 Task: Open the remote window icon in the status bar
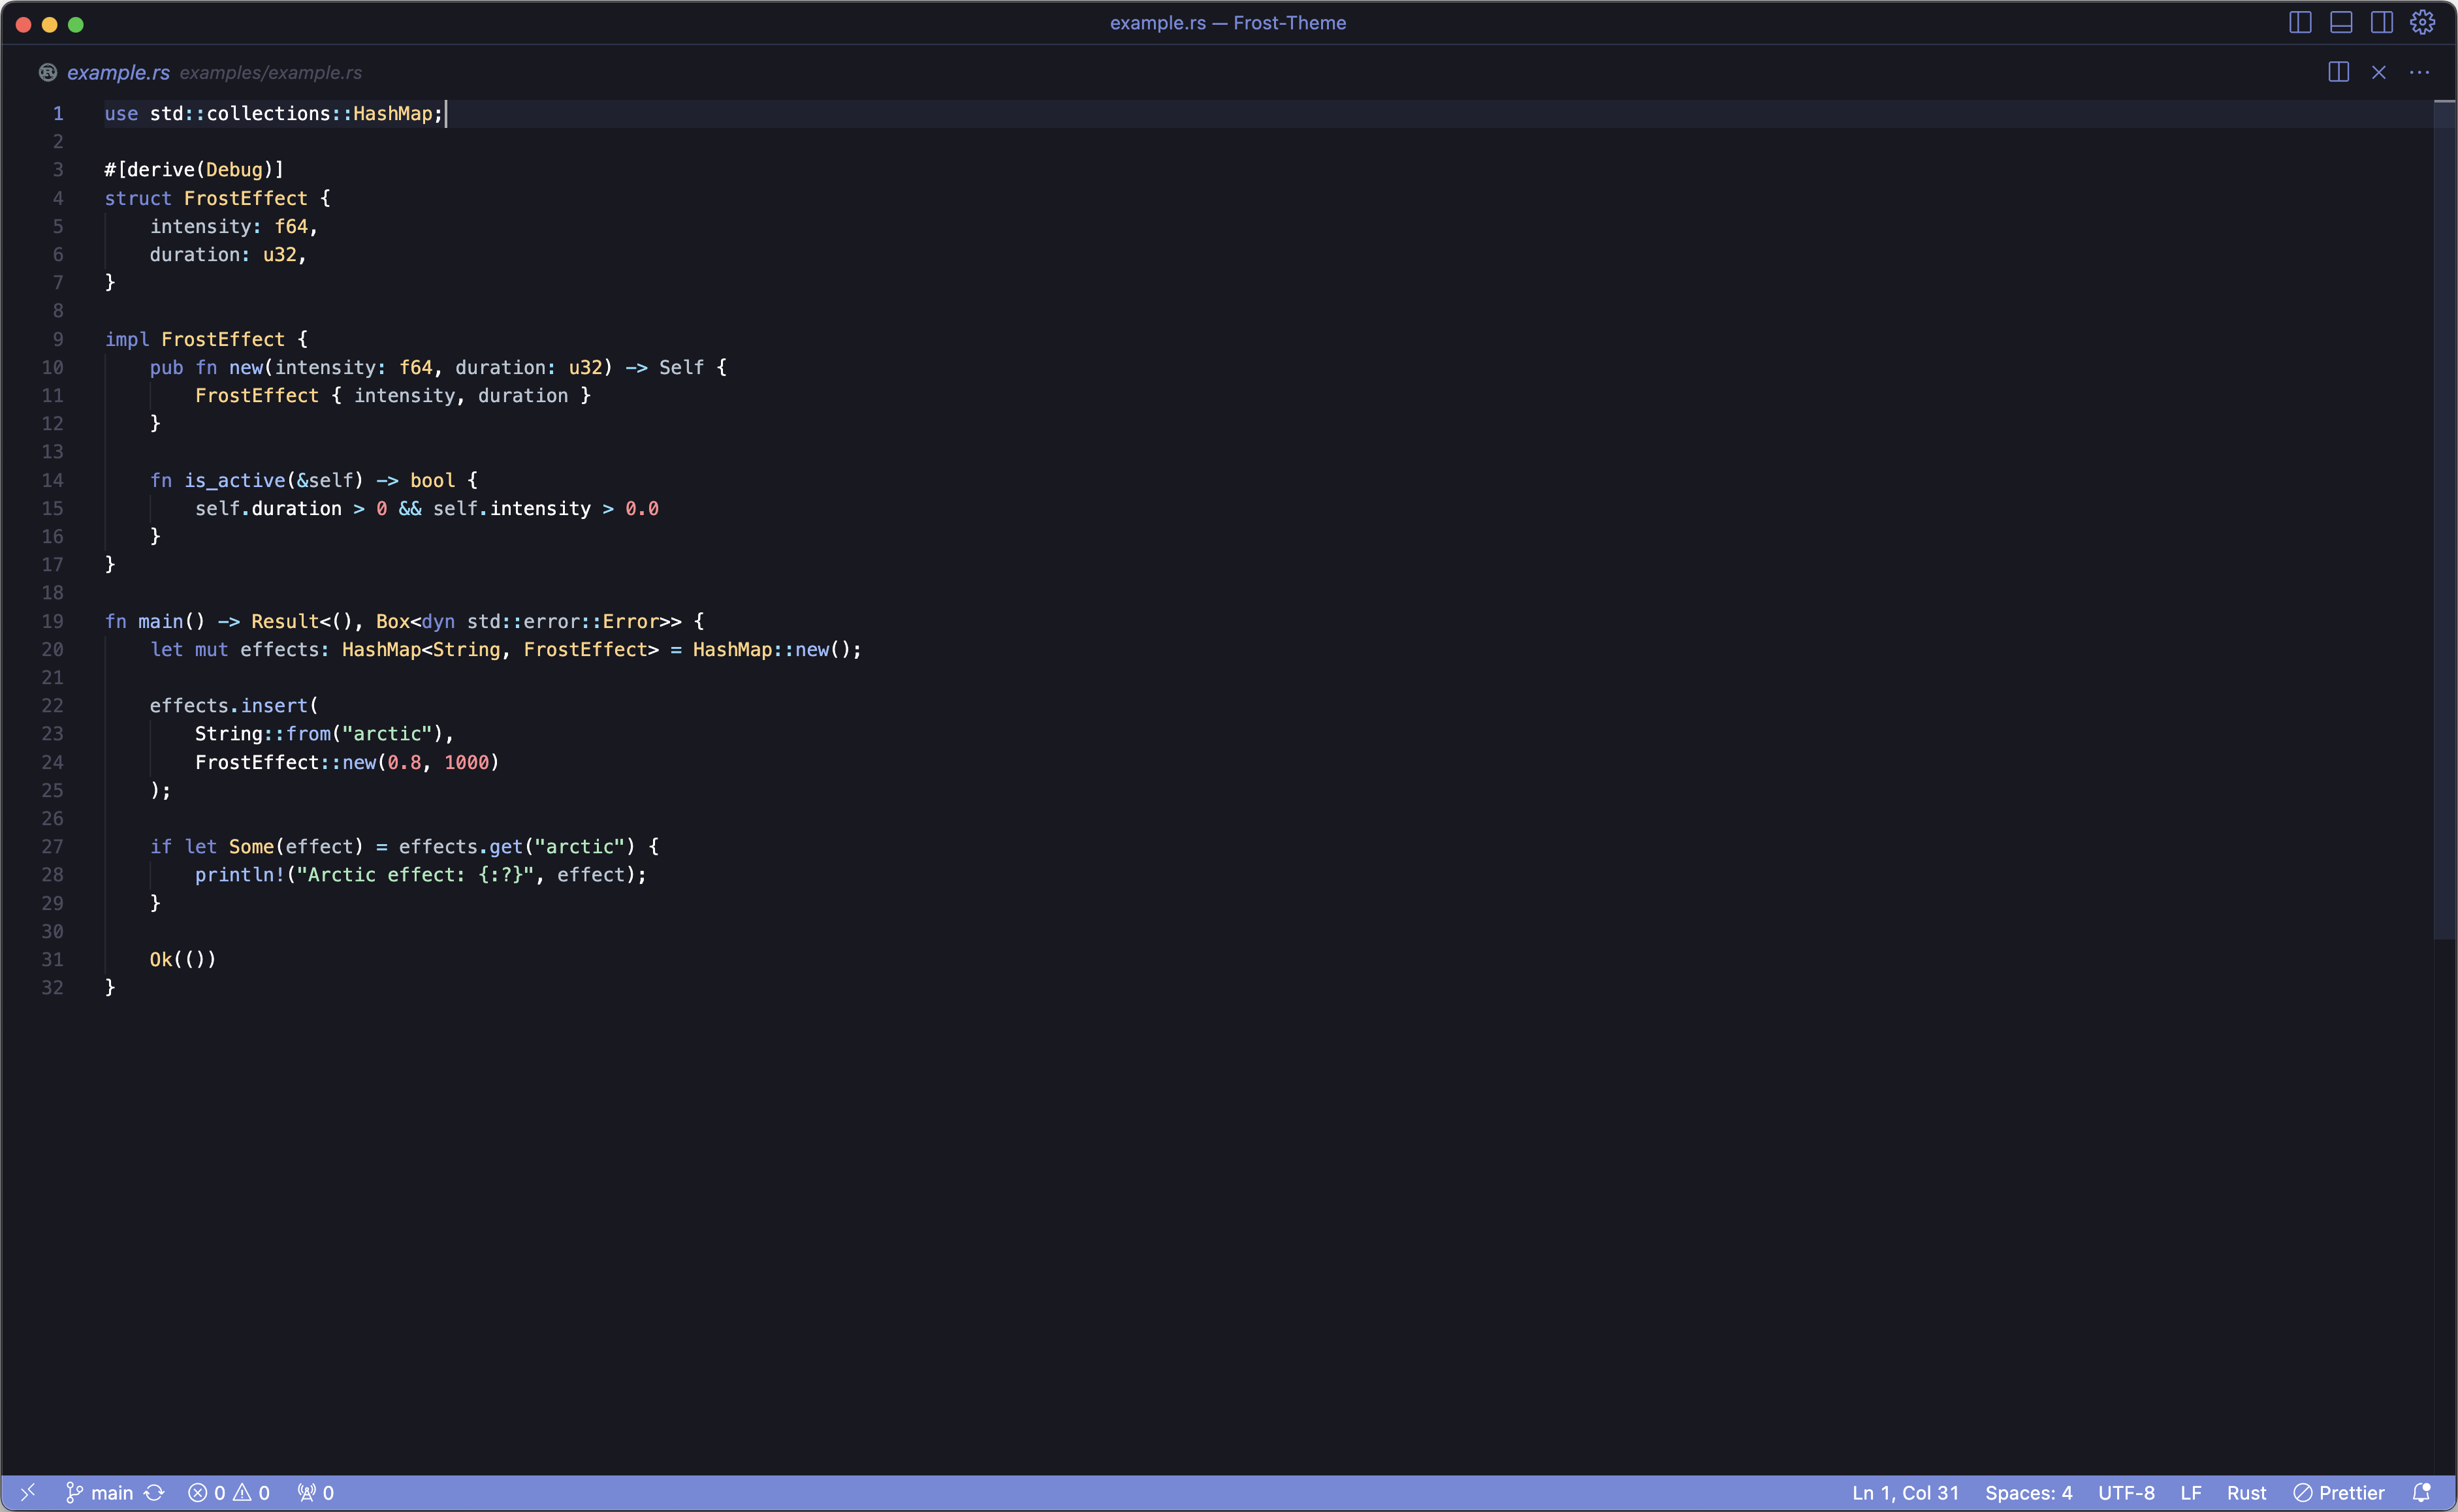point(28,1492)
